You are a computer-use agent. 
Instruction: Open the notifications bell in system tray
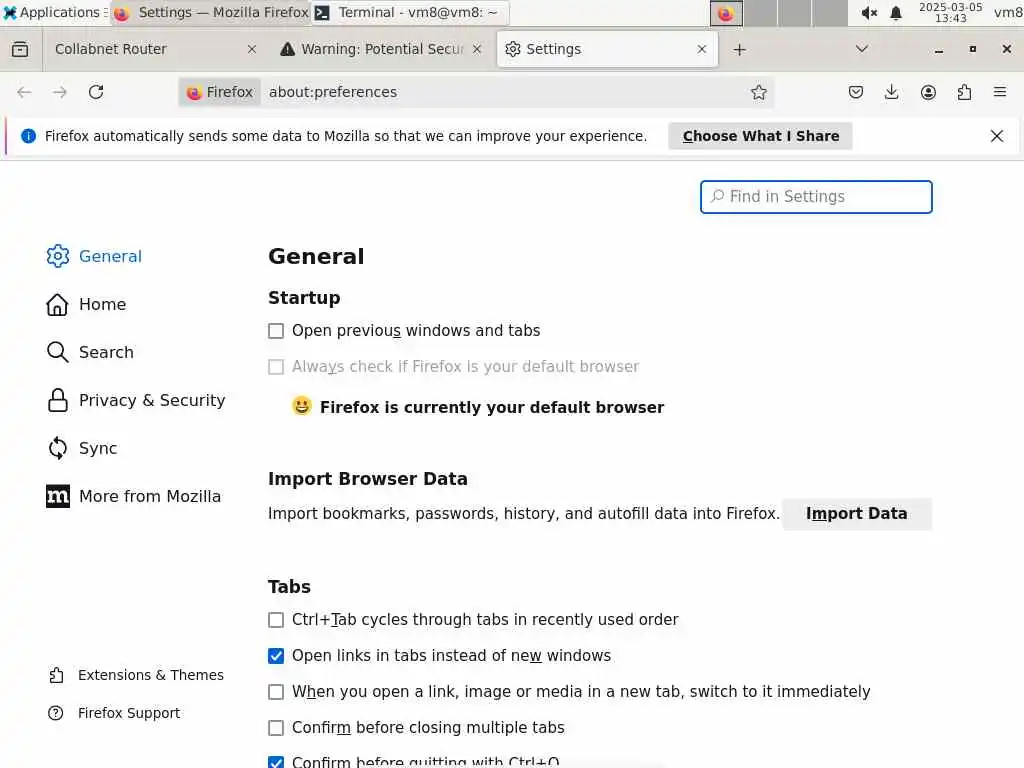(896, 13)
